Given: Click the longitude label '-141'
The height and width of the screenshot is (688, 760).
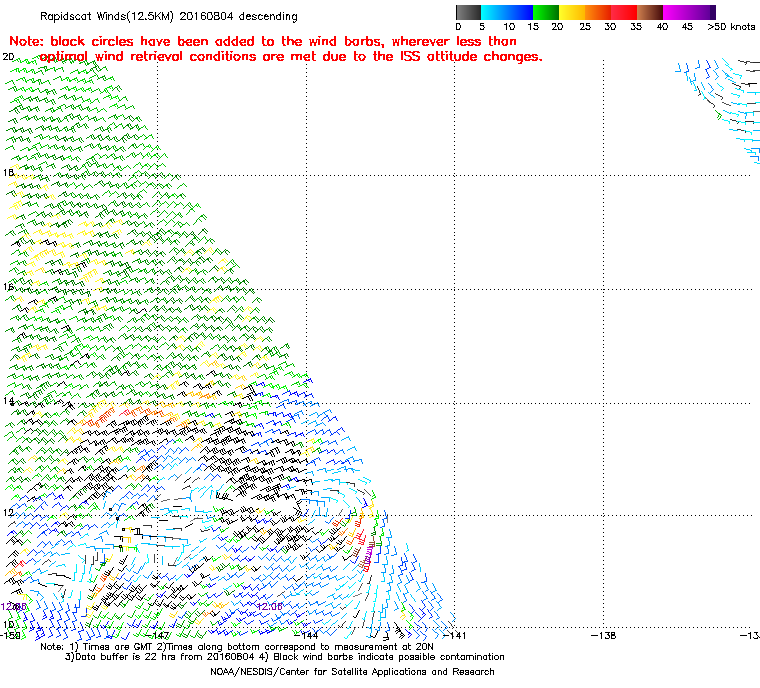Looking at the screenshot, I should pyautogui.click(x=455, y=635).
